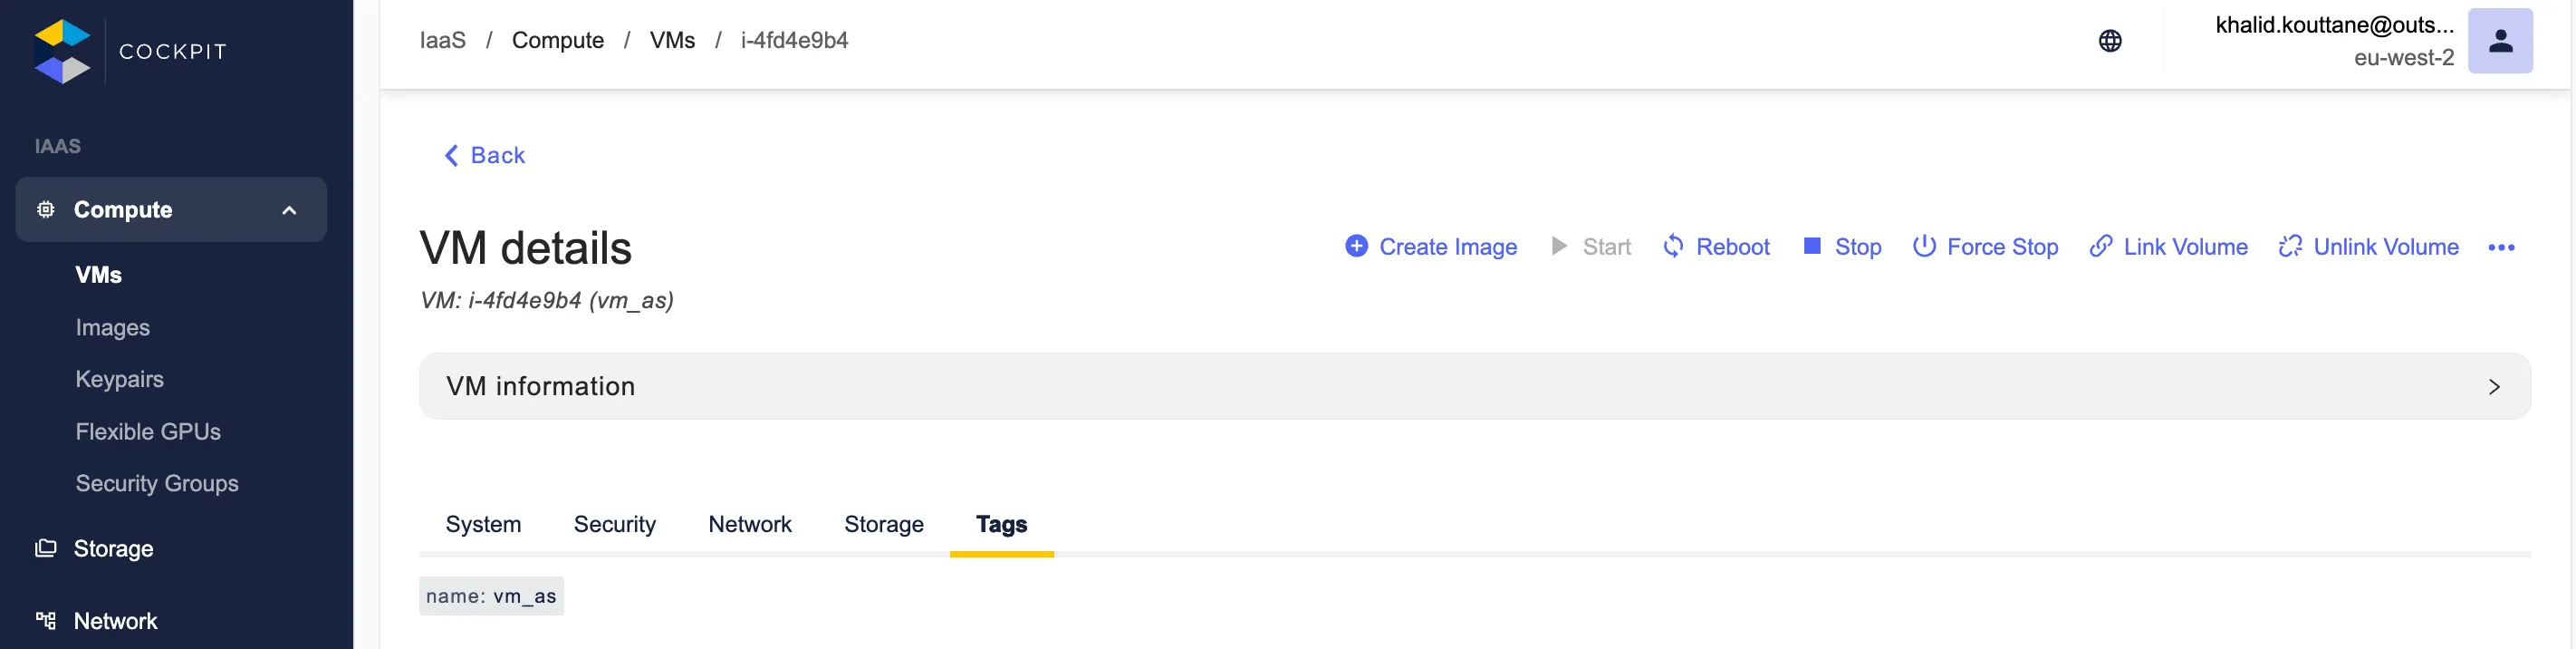Collapse the Compute sidebar section
The height and width of the screenshot is (649, 2576).
pos(289,210)
